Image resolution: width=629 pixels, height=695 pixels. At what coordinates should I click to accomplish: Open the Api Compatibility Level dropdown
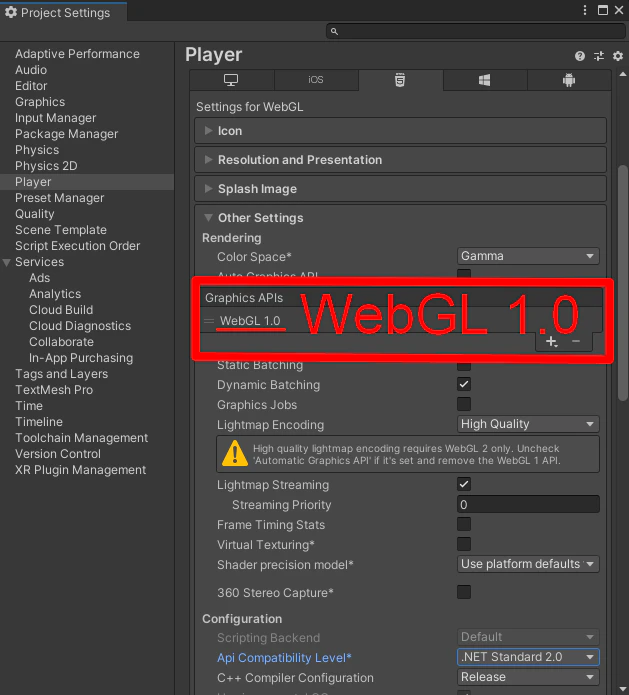tap(528, 657)
